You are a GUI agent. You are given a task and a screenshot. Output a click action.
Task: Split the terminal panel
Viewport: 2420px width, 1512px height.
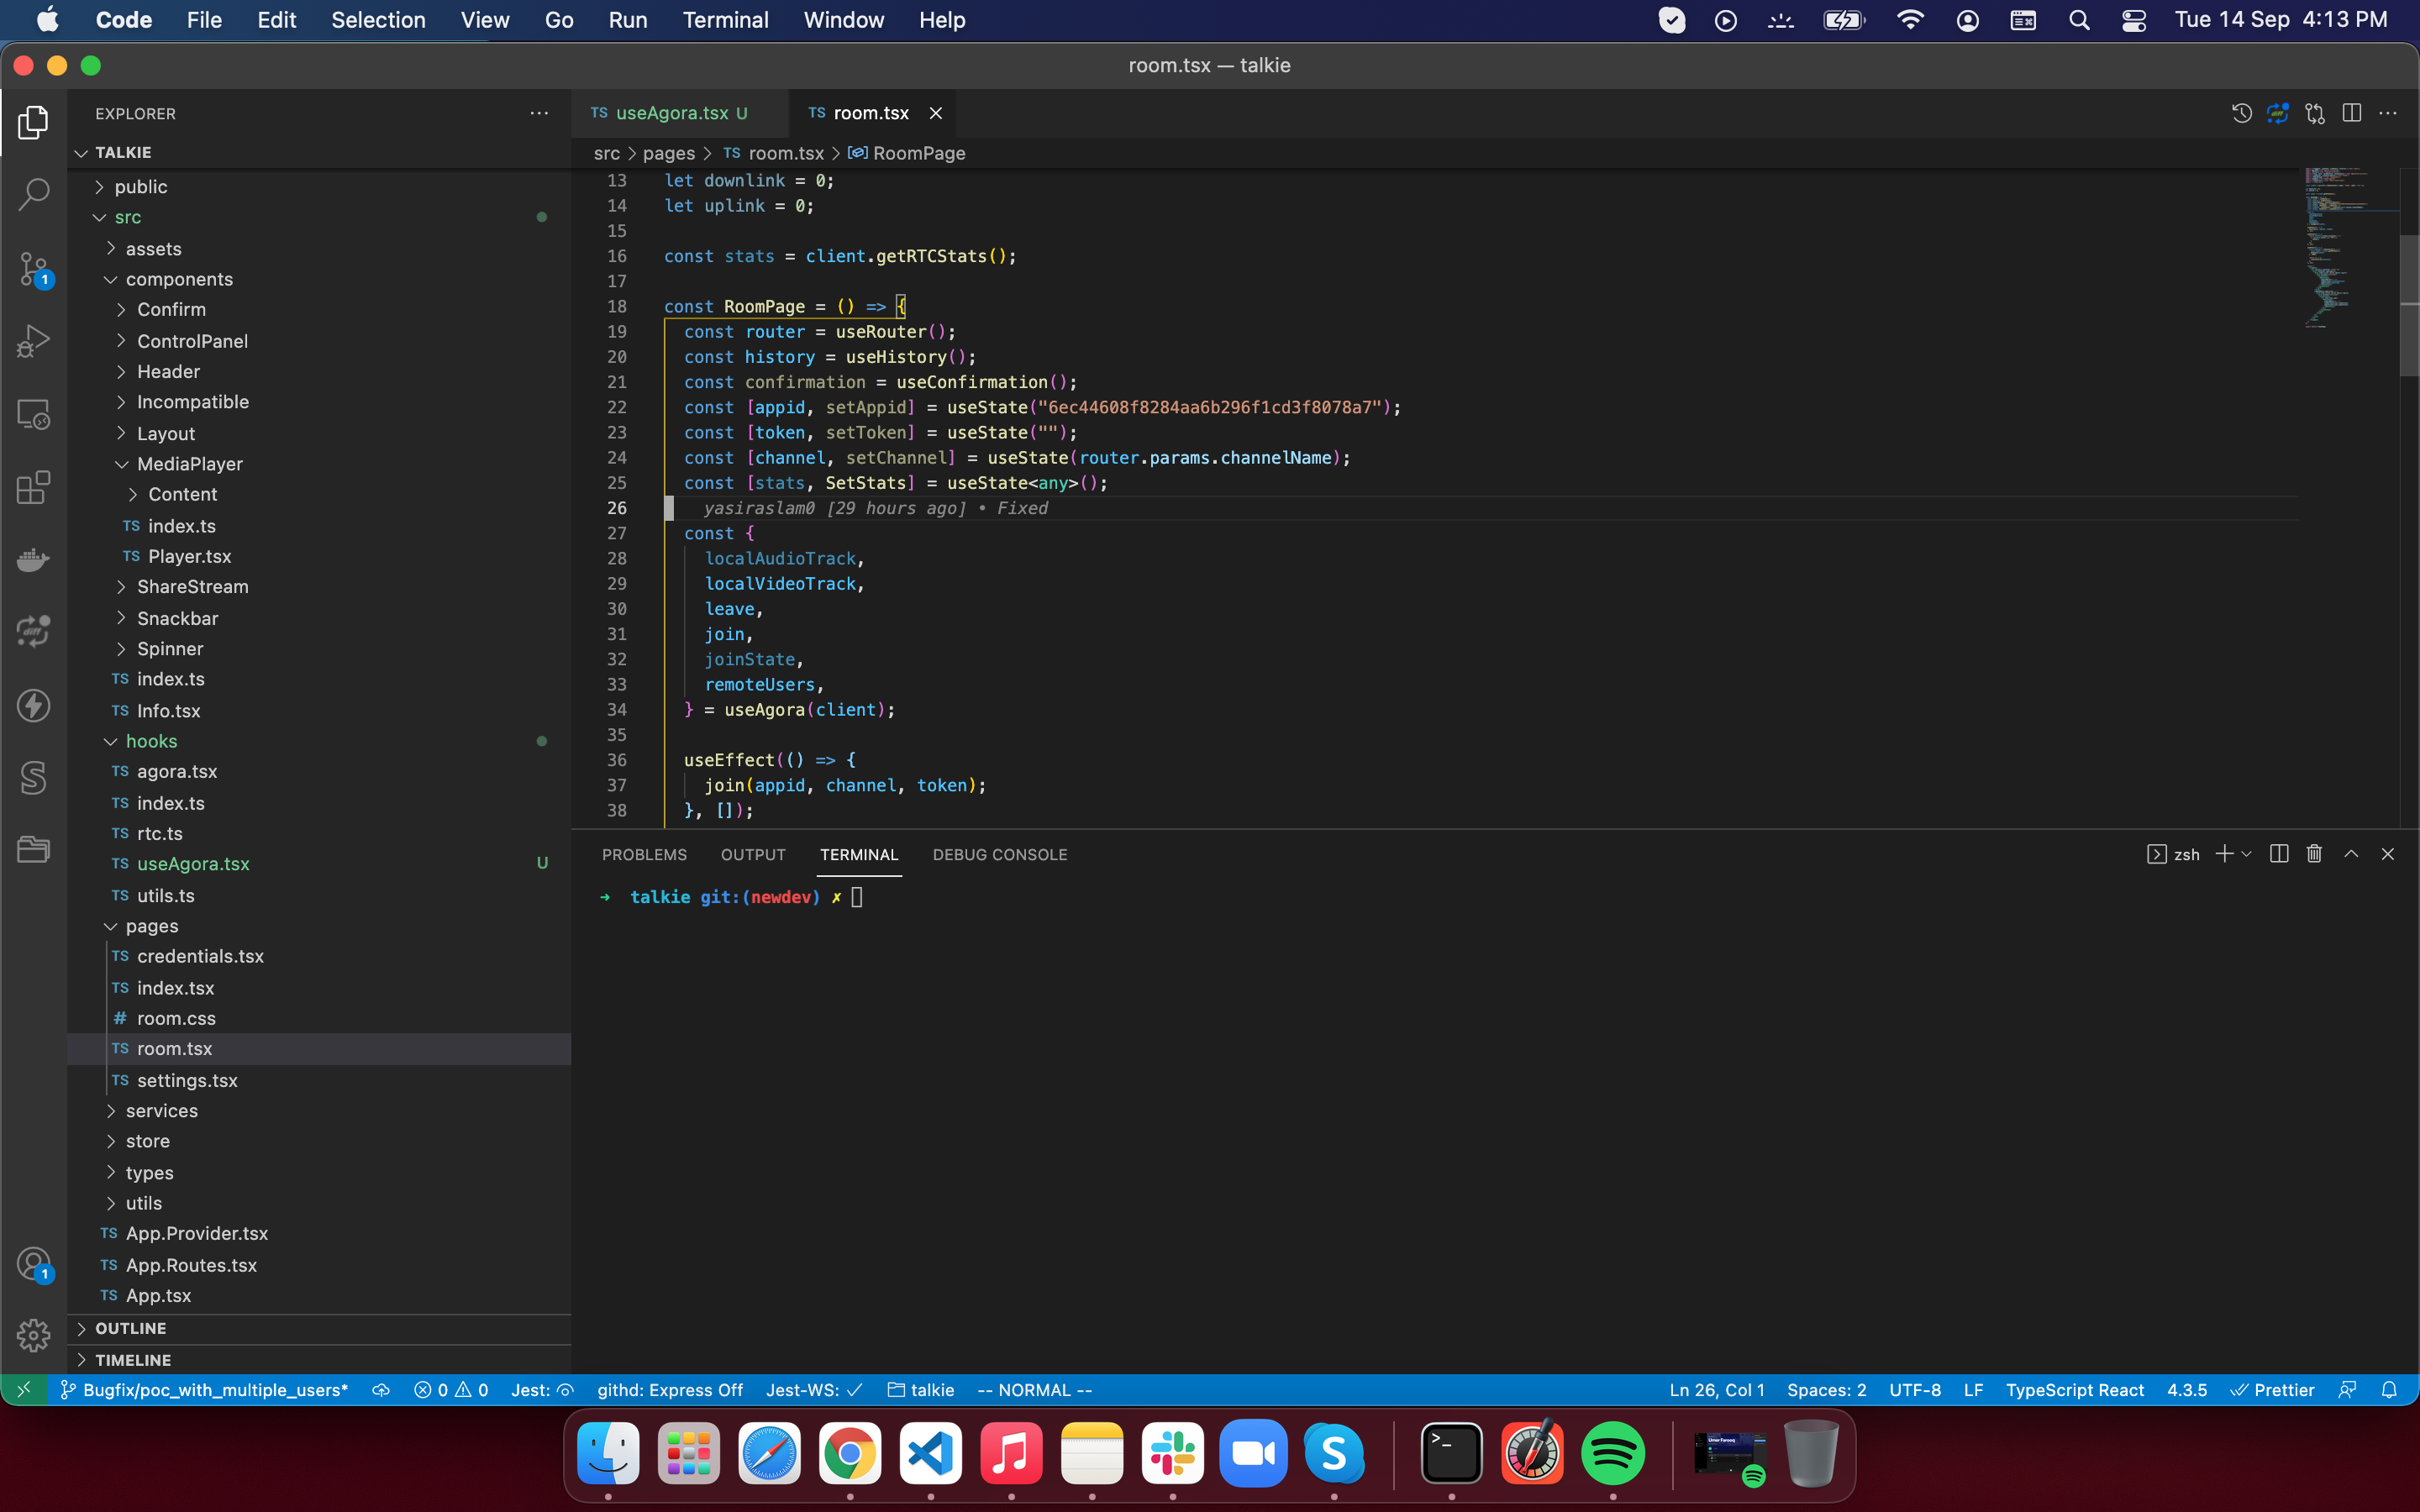point(2279,854)
